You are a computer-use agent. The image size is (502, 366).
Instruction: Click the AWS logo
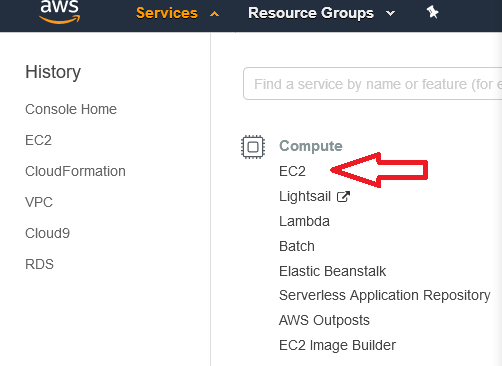[x=60, y=12]
